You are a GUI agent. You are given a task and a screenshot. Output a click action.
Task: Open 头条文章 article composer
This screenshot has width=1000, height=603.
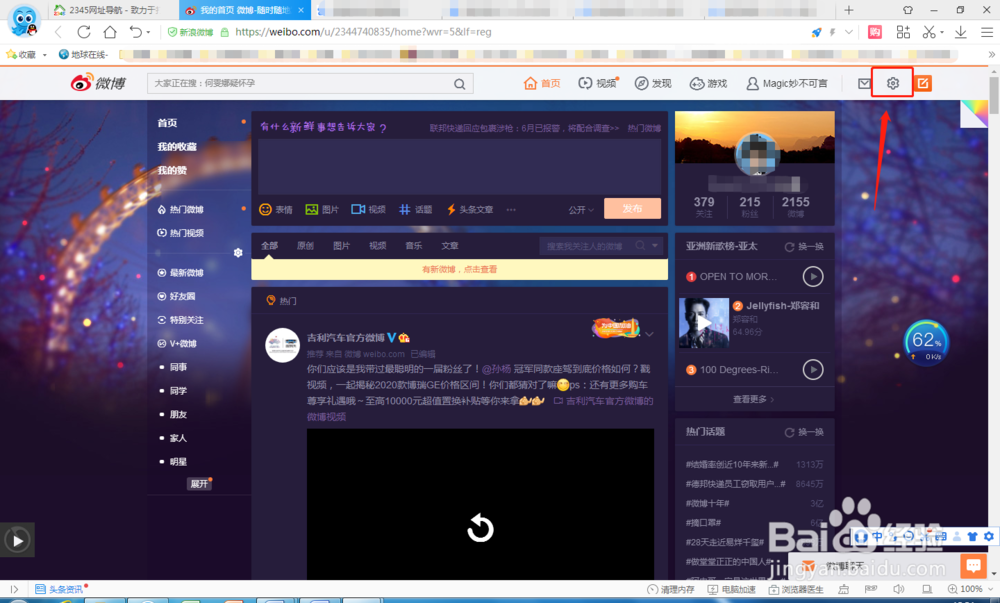(469, 209)
